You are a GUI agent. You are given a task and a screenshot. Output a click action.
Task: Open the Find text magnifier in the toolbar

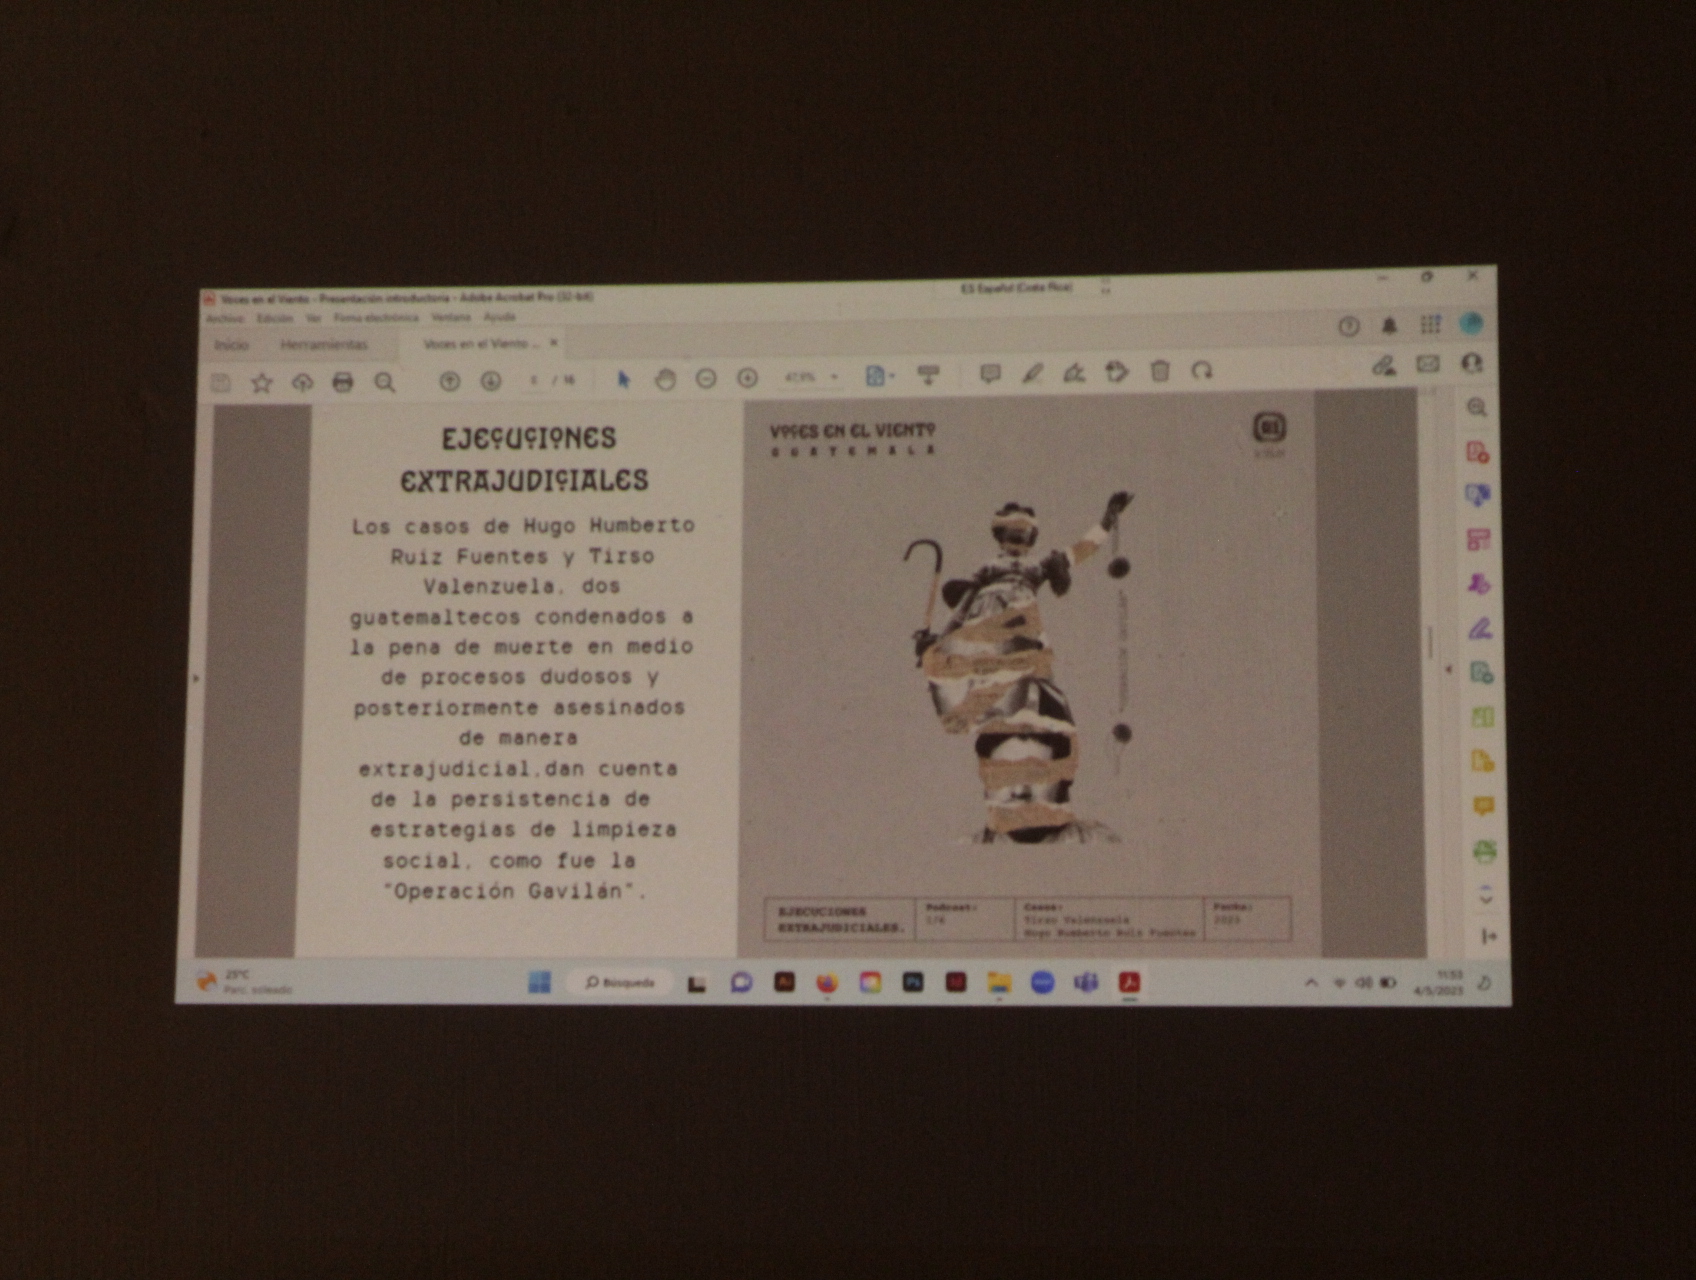pos(384,382)
